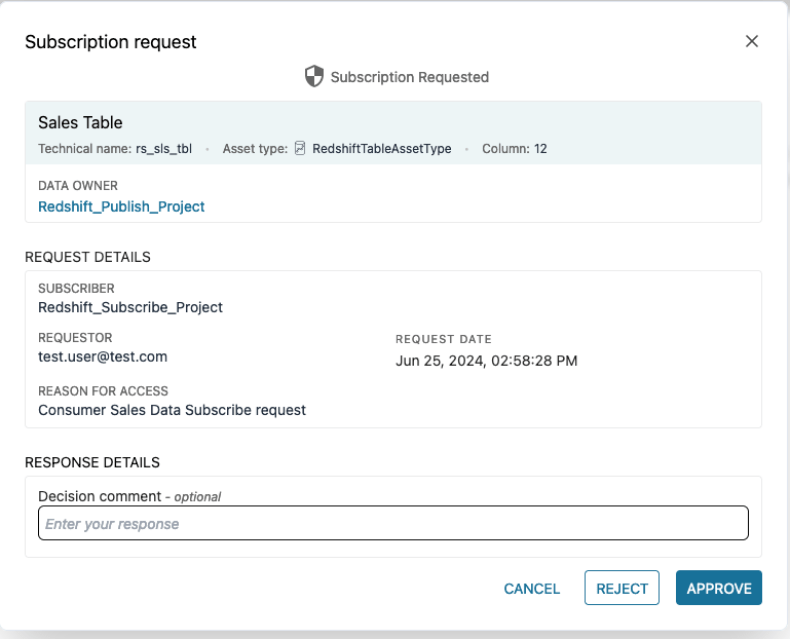Image resolution: width=790 pixels, height=639 pixels.
Task: Click the technical name rs_sls_tbl
Action: click(164, 149)
